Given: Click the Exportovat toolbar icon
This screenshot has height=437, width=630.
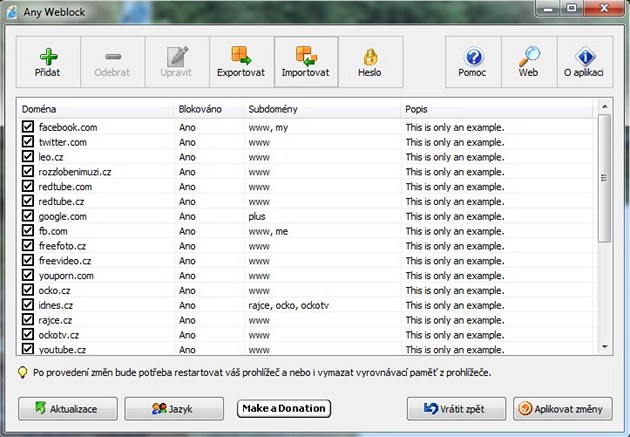Looking at the screenshot, I should [241, 56].
